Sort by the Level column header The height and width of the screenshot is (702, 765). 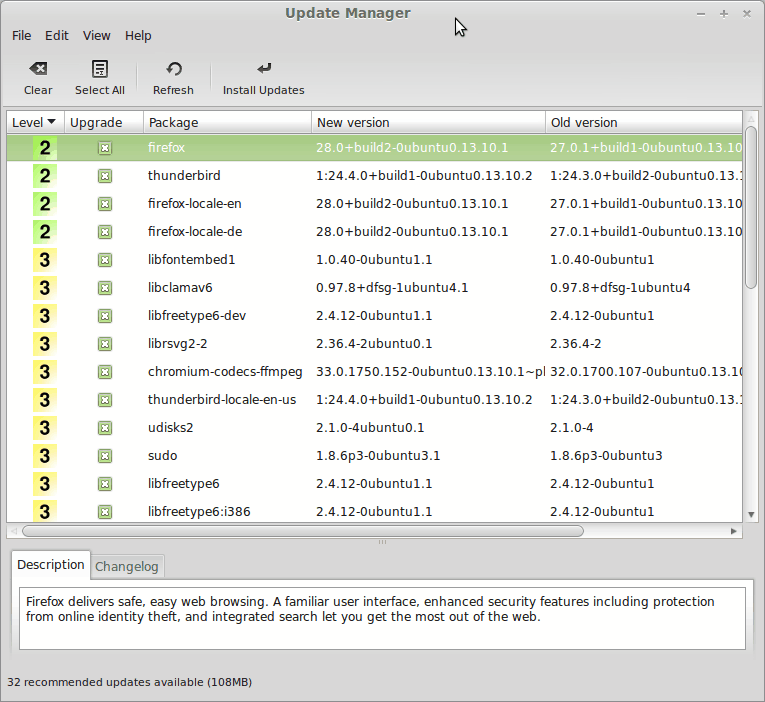point(36,122)
